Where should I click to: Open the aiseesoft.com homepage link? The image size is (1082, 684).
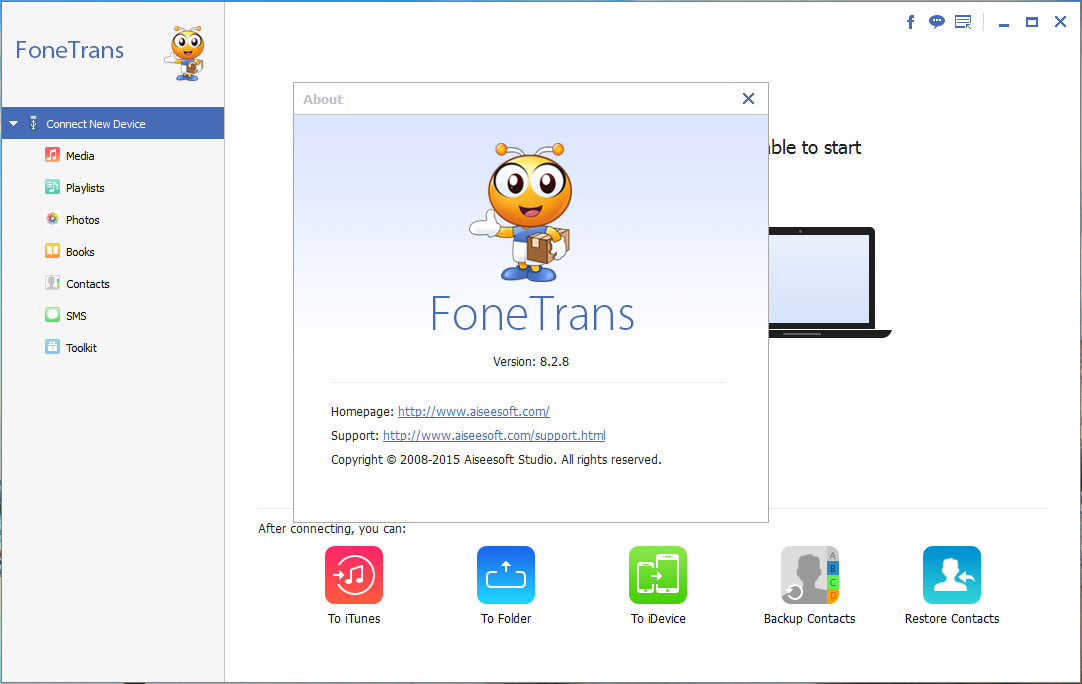473,411
